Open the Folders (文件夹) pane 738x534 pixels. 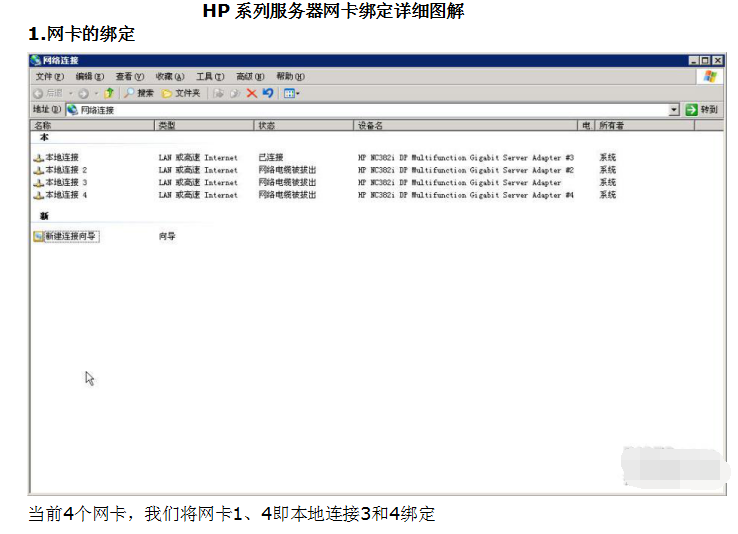(x=181, y=93)
